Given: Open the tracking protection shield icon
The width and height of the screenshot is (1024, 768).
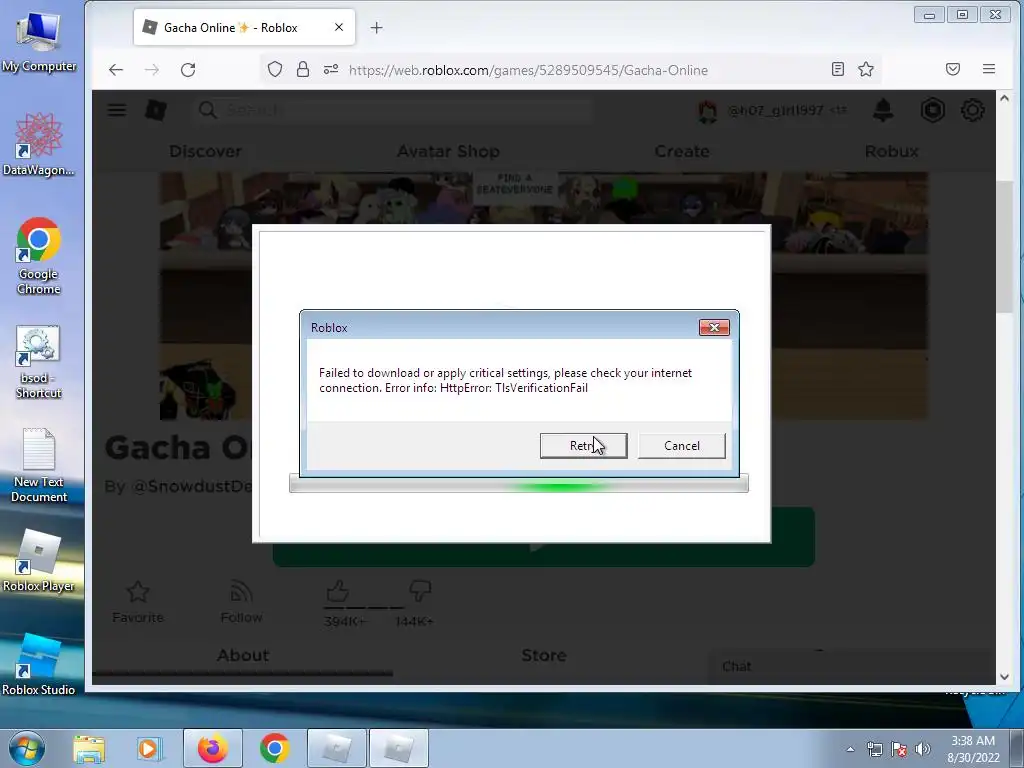Looking at the screenshot, I should 275,69.
